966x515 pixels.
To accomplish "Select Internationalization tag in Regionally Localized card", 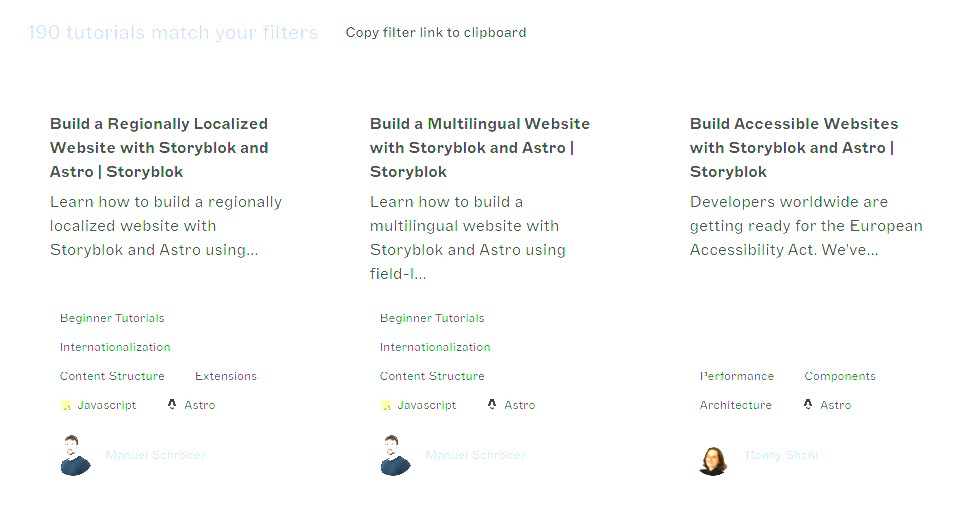I will [115, 347].
